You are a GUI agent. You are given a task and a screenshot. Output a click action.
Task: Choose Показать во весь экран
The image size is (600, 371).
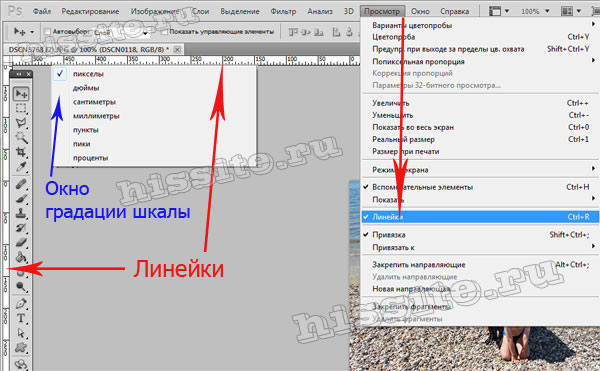point(480,127)
